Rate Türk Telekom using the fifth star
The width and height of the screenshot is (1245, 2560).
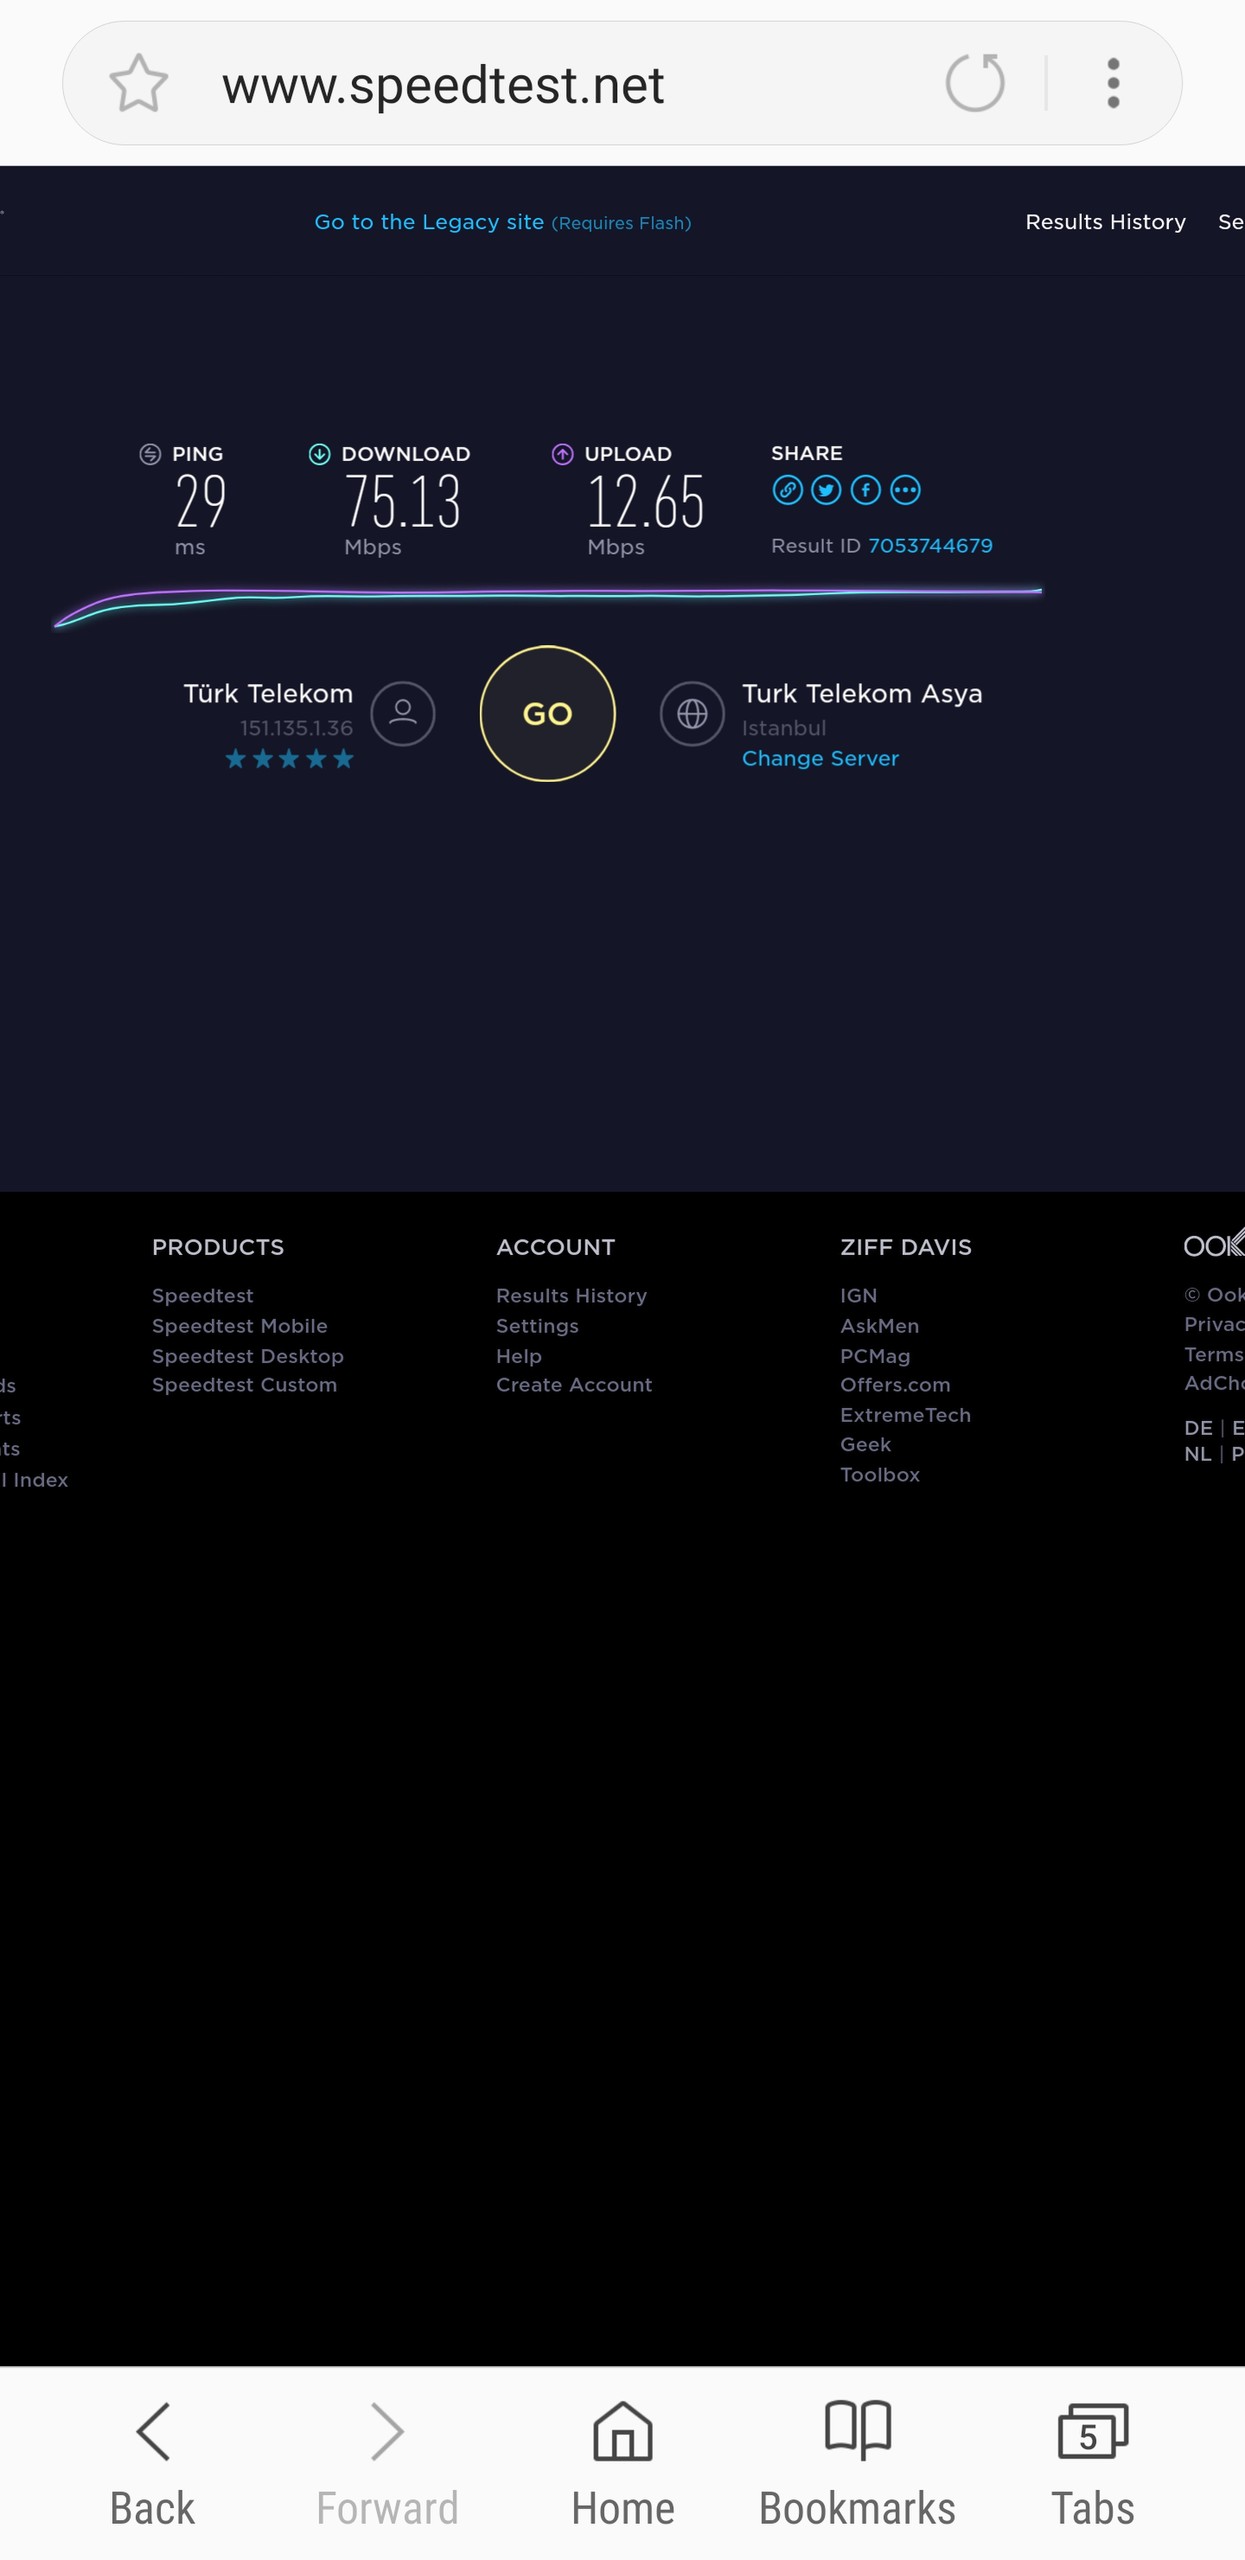343,759
